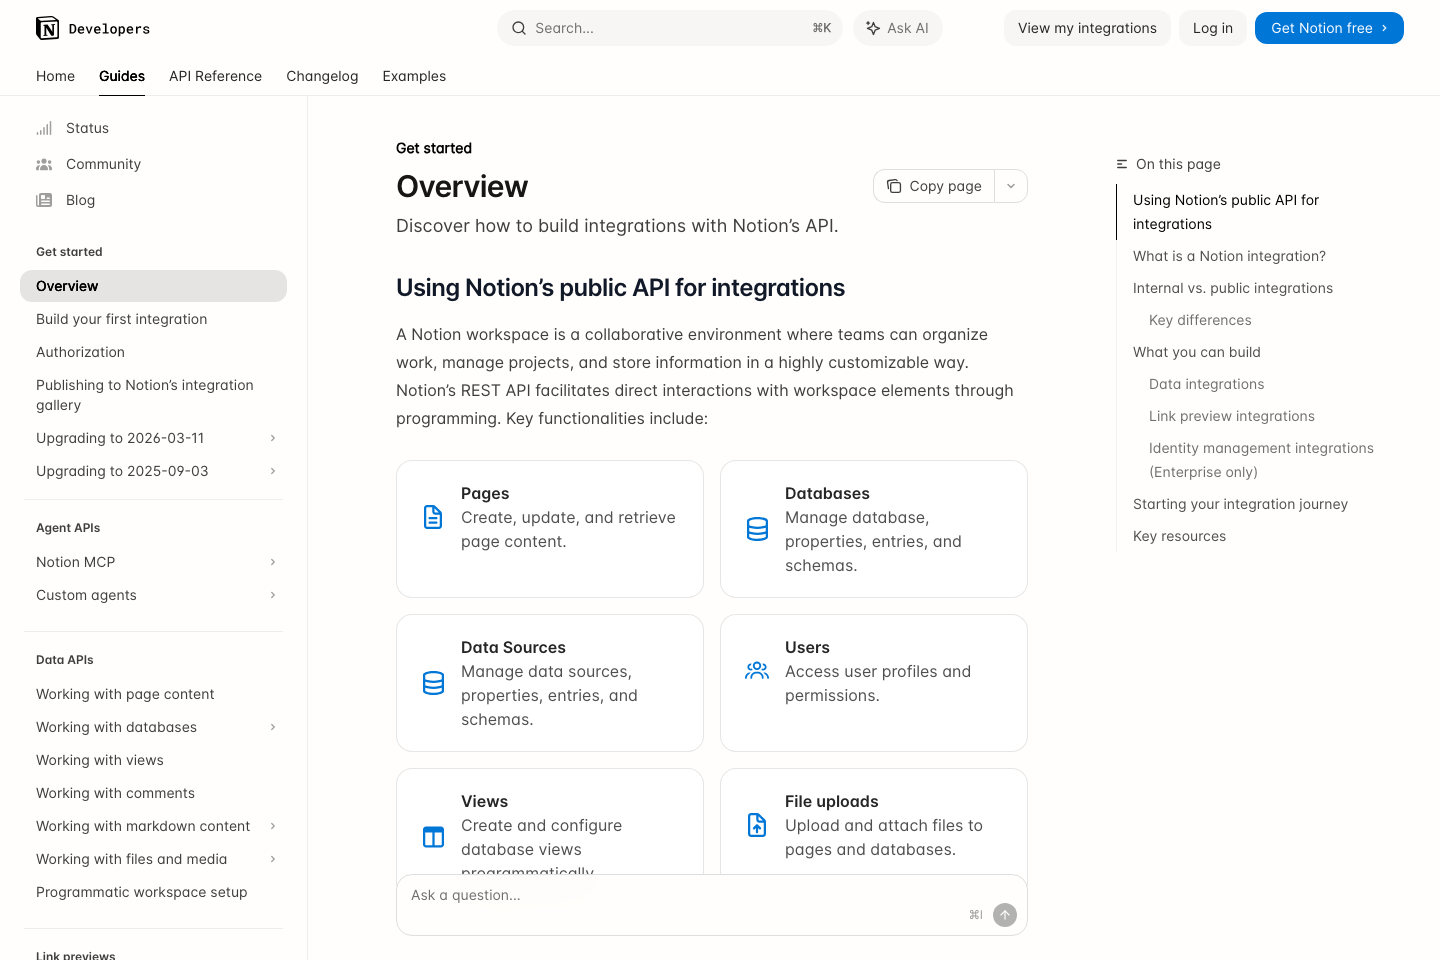Click the Views table icon

(433, 836)
